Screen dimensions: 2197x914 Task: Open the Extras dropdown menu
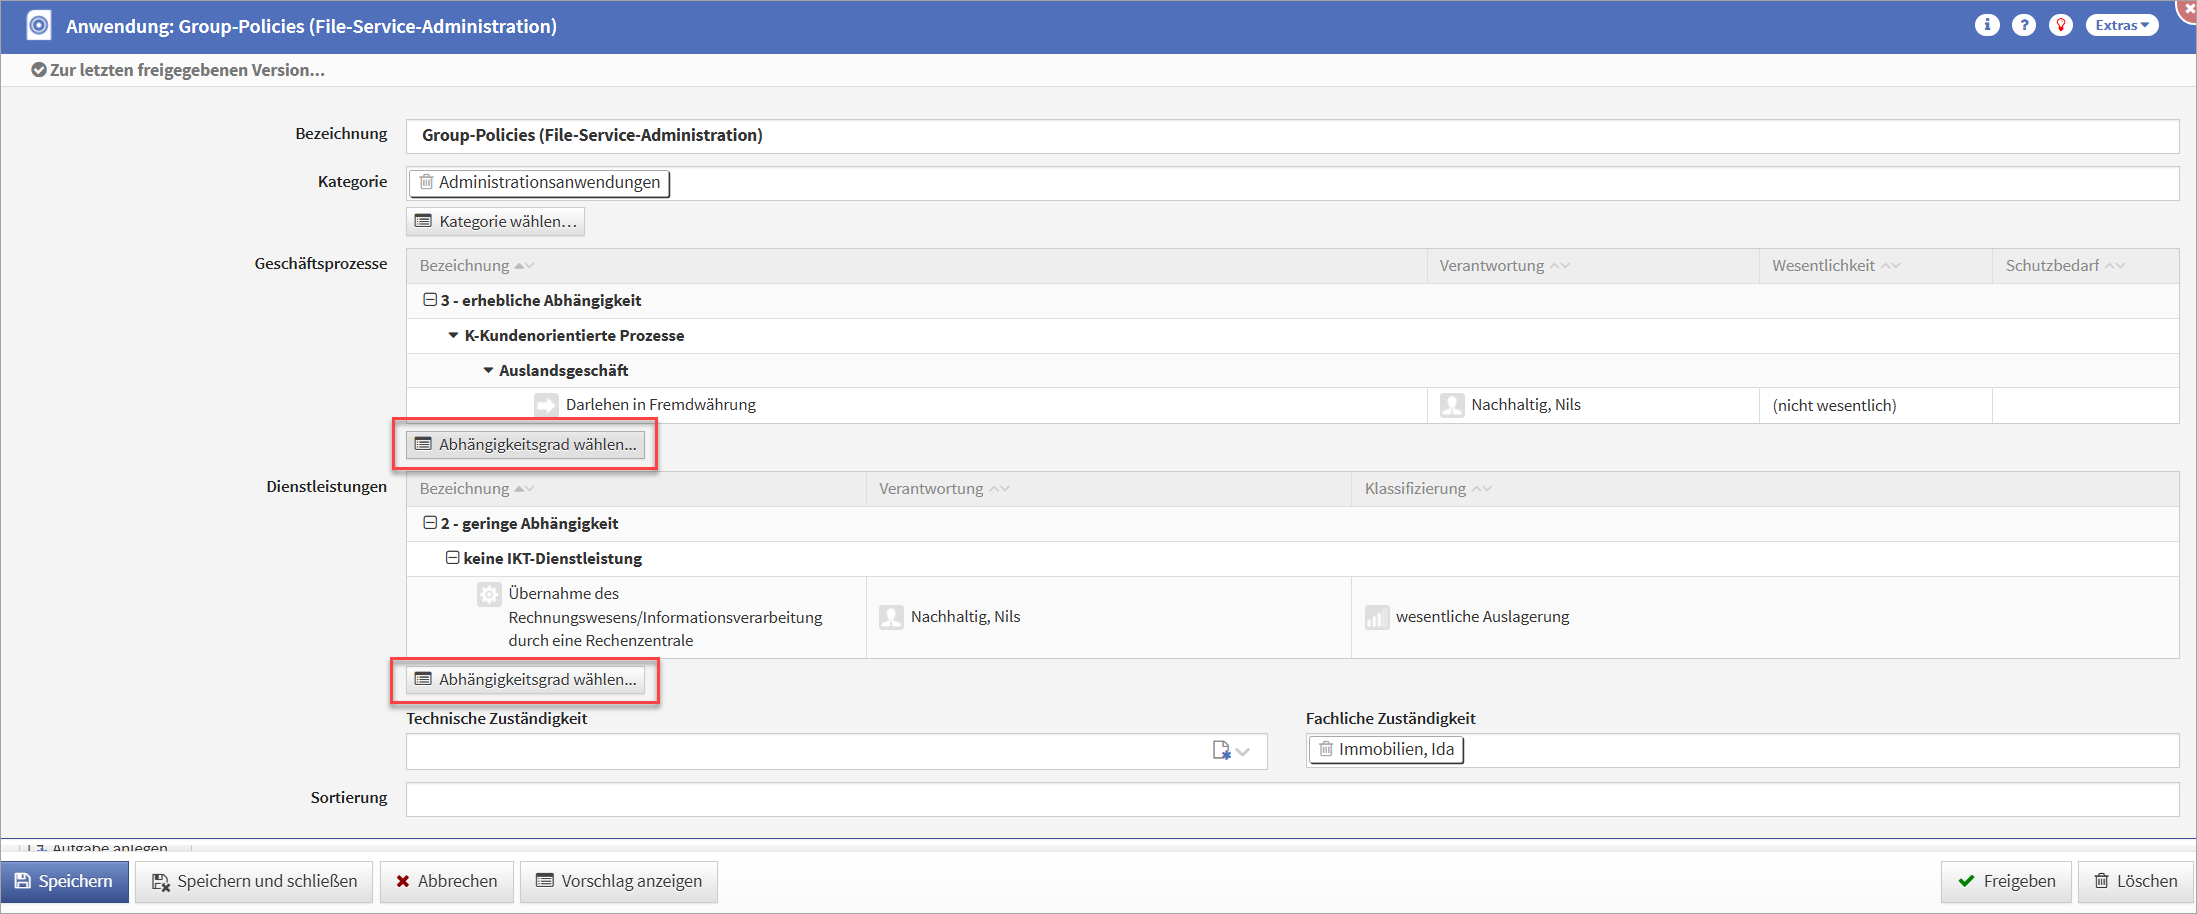2121,25
